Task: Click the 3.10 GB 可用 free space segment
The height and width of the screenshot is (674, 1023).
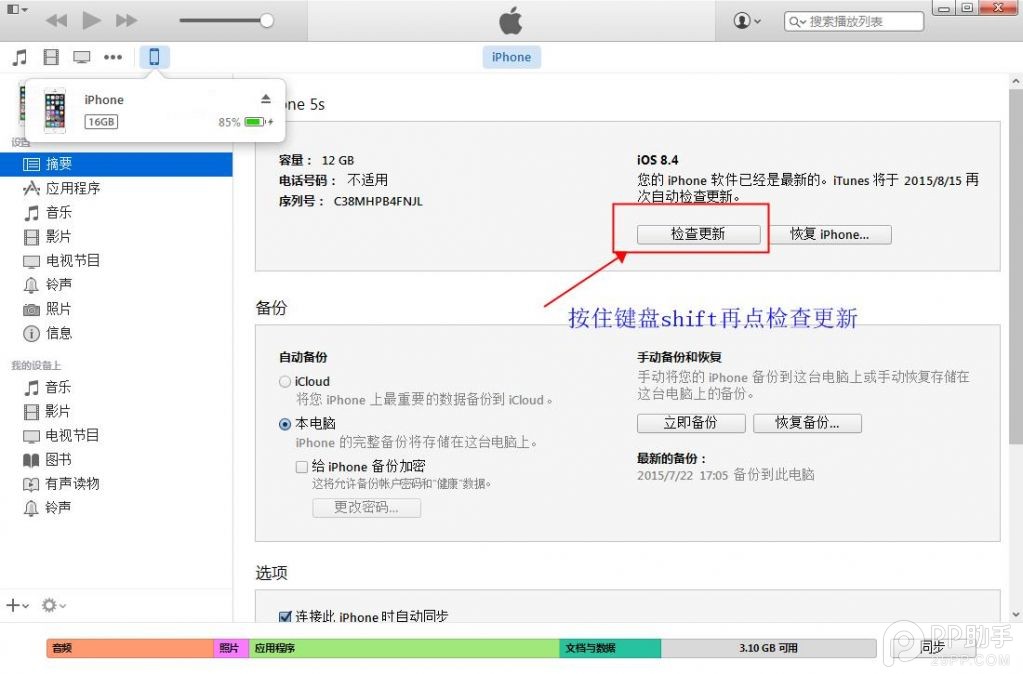Action: click(769, 648)
